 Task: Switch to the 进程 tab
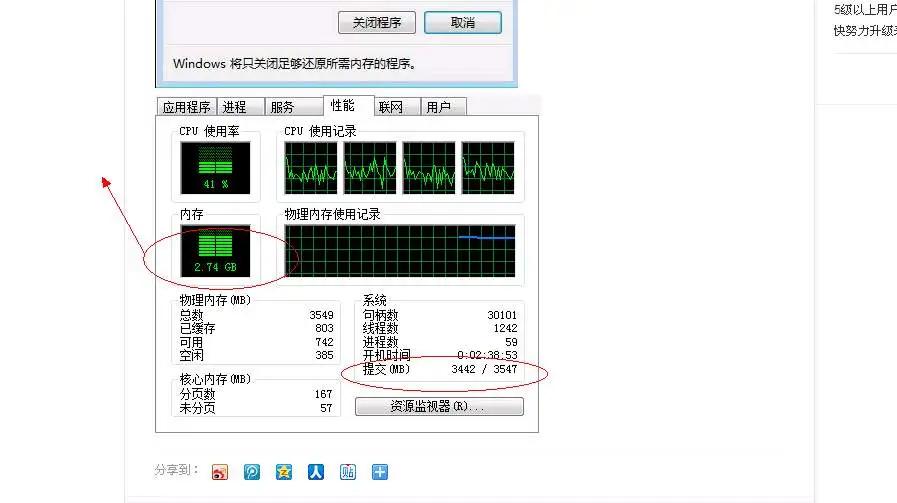[235, 108]
